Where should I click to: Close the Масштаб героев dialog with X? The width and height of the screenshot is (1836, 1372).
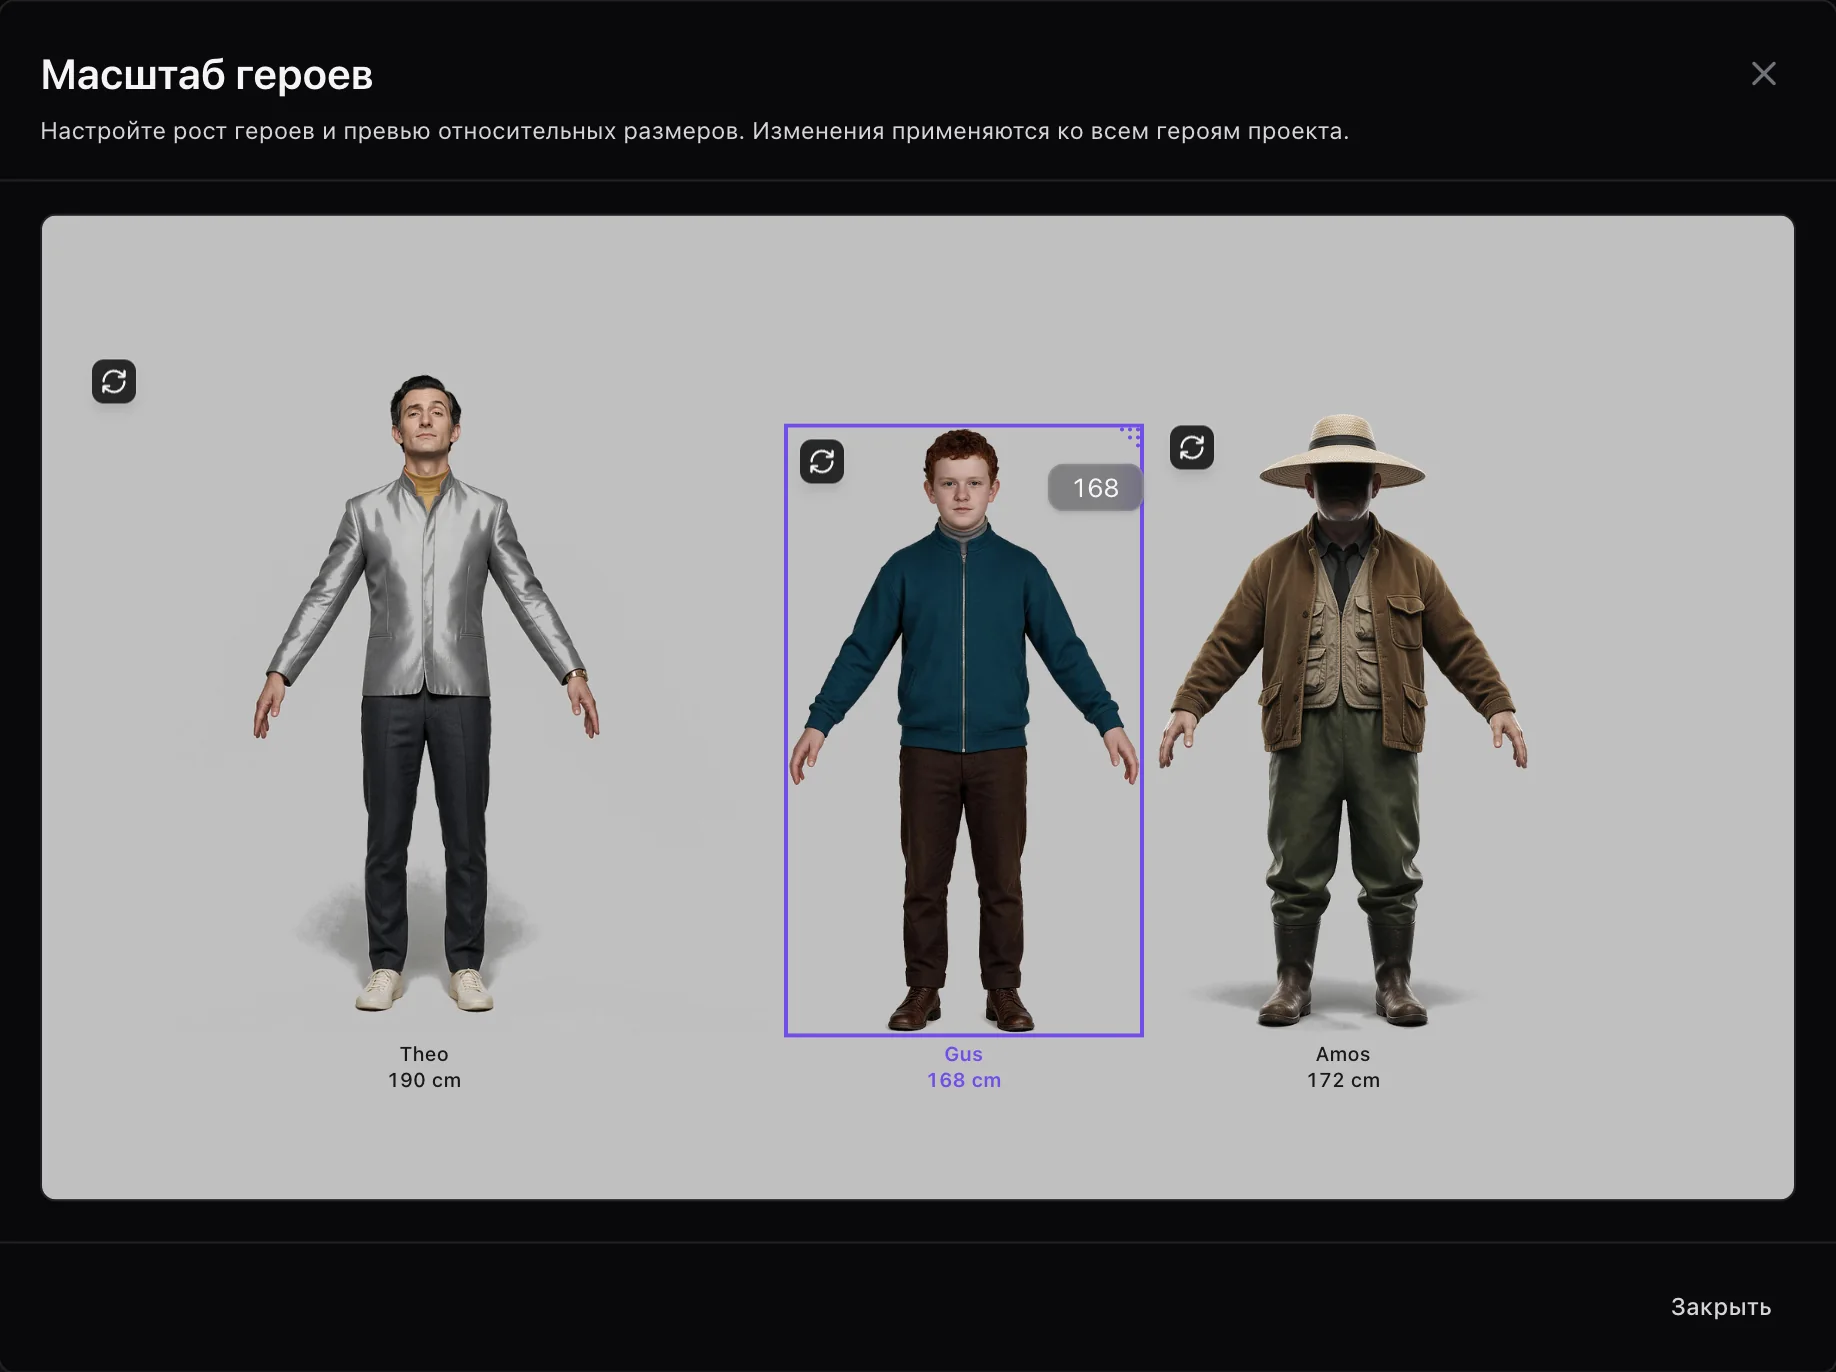[x=1764, y=74]
